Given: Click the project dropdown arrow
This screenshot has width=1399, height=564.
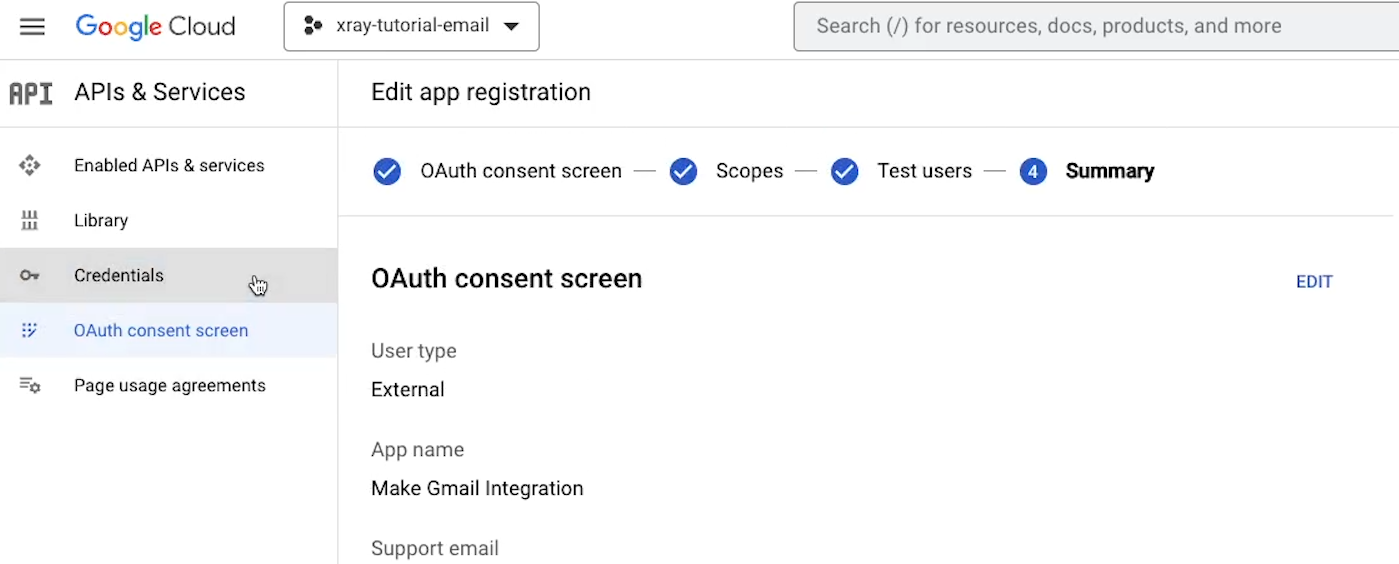Looking at the screenshot, I should 511,27.
